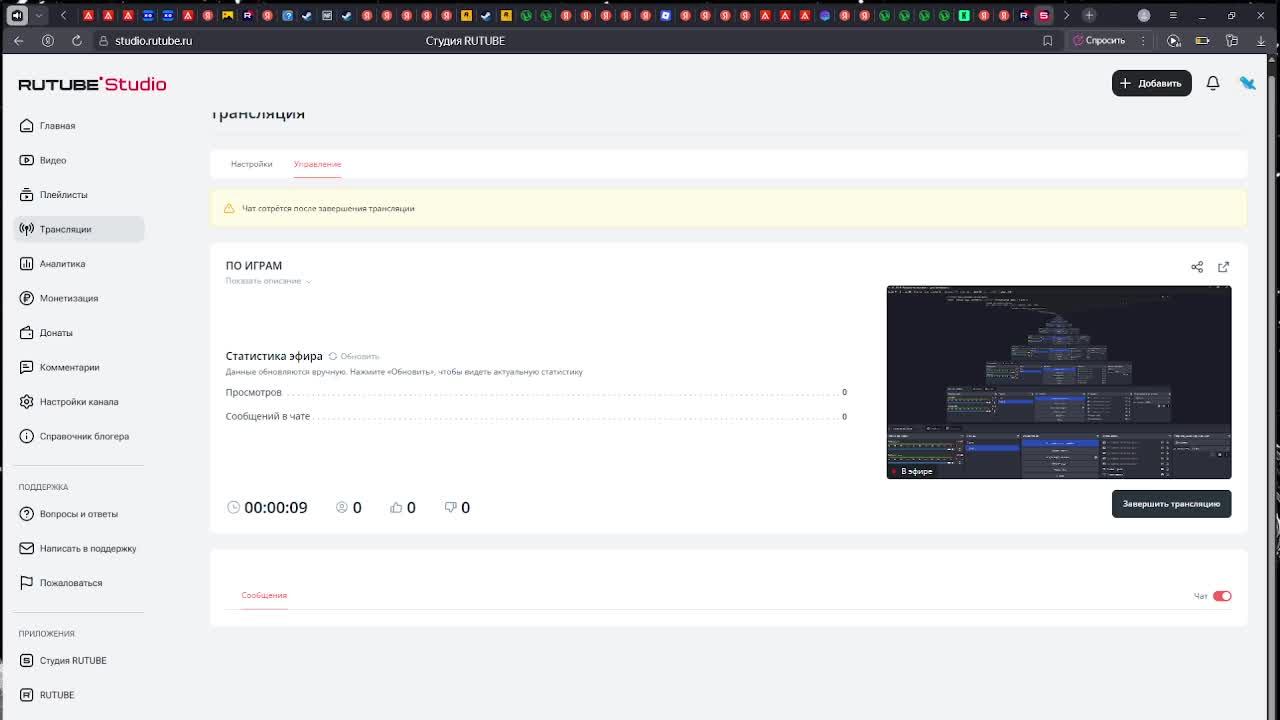This screenshot has width=1280, height=720.
Task: Click the Пожаловаться flag item
Action: [79, 583]
